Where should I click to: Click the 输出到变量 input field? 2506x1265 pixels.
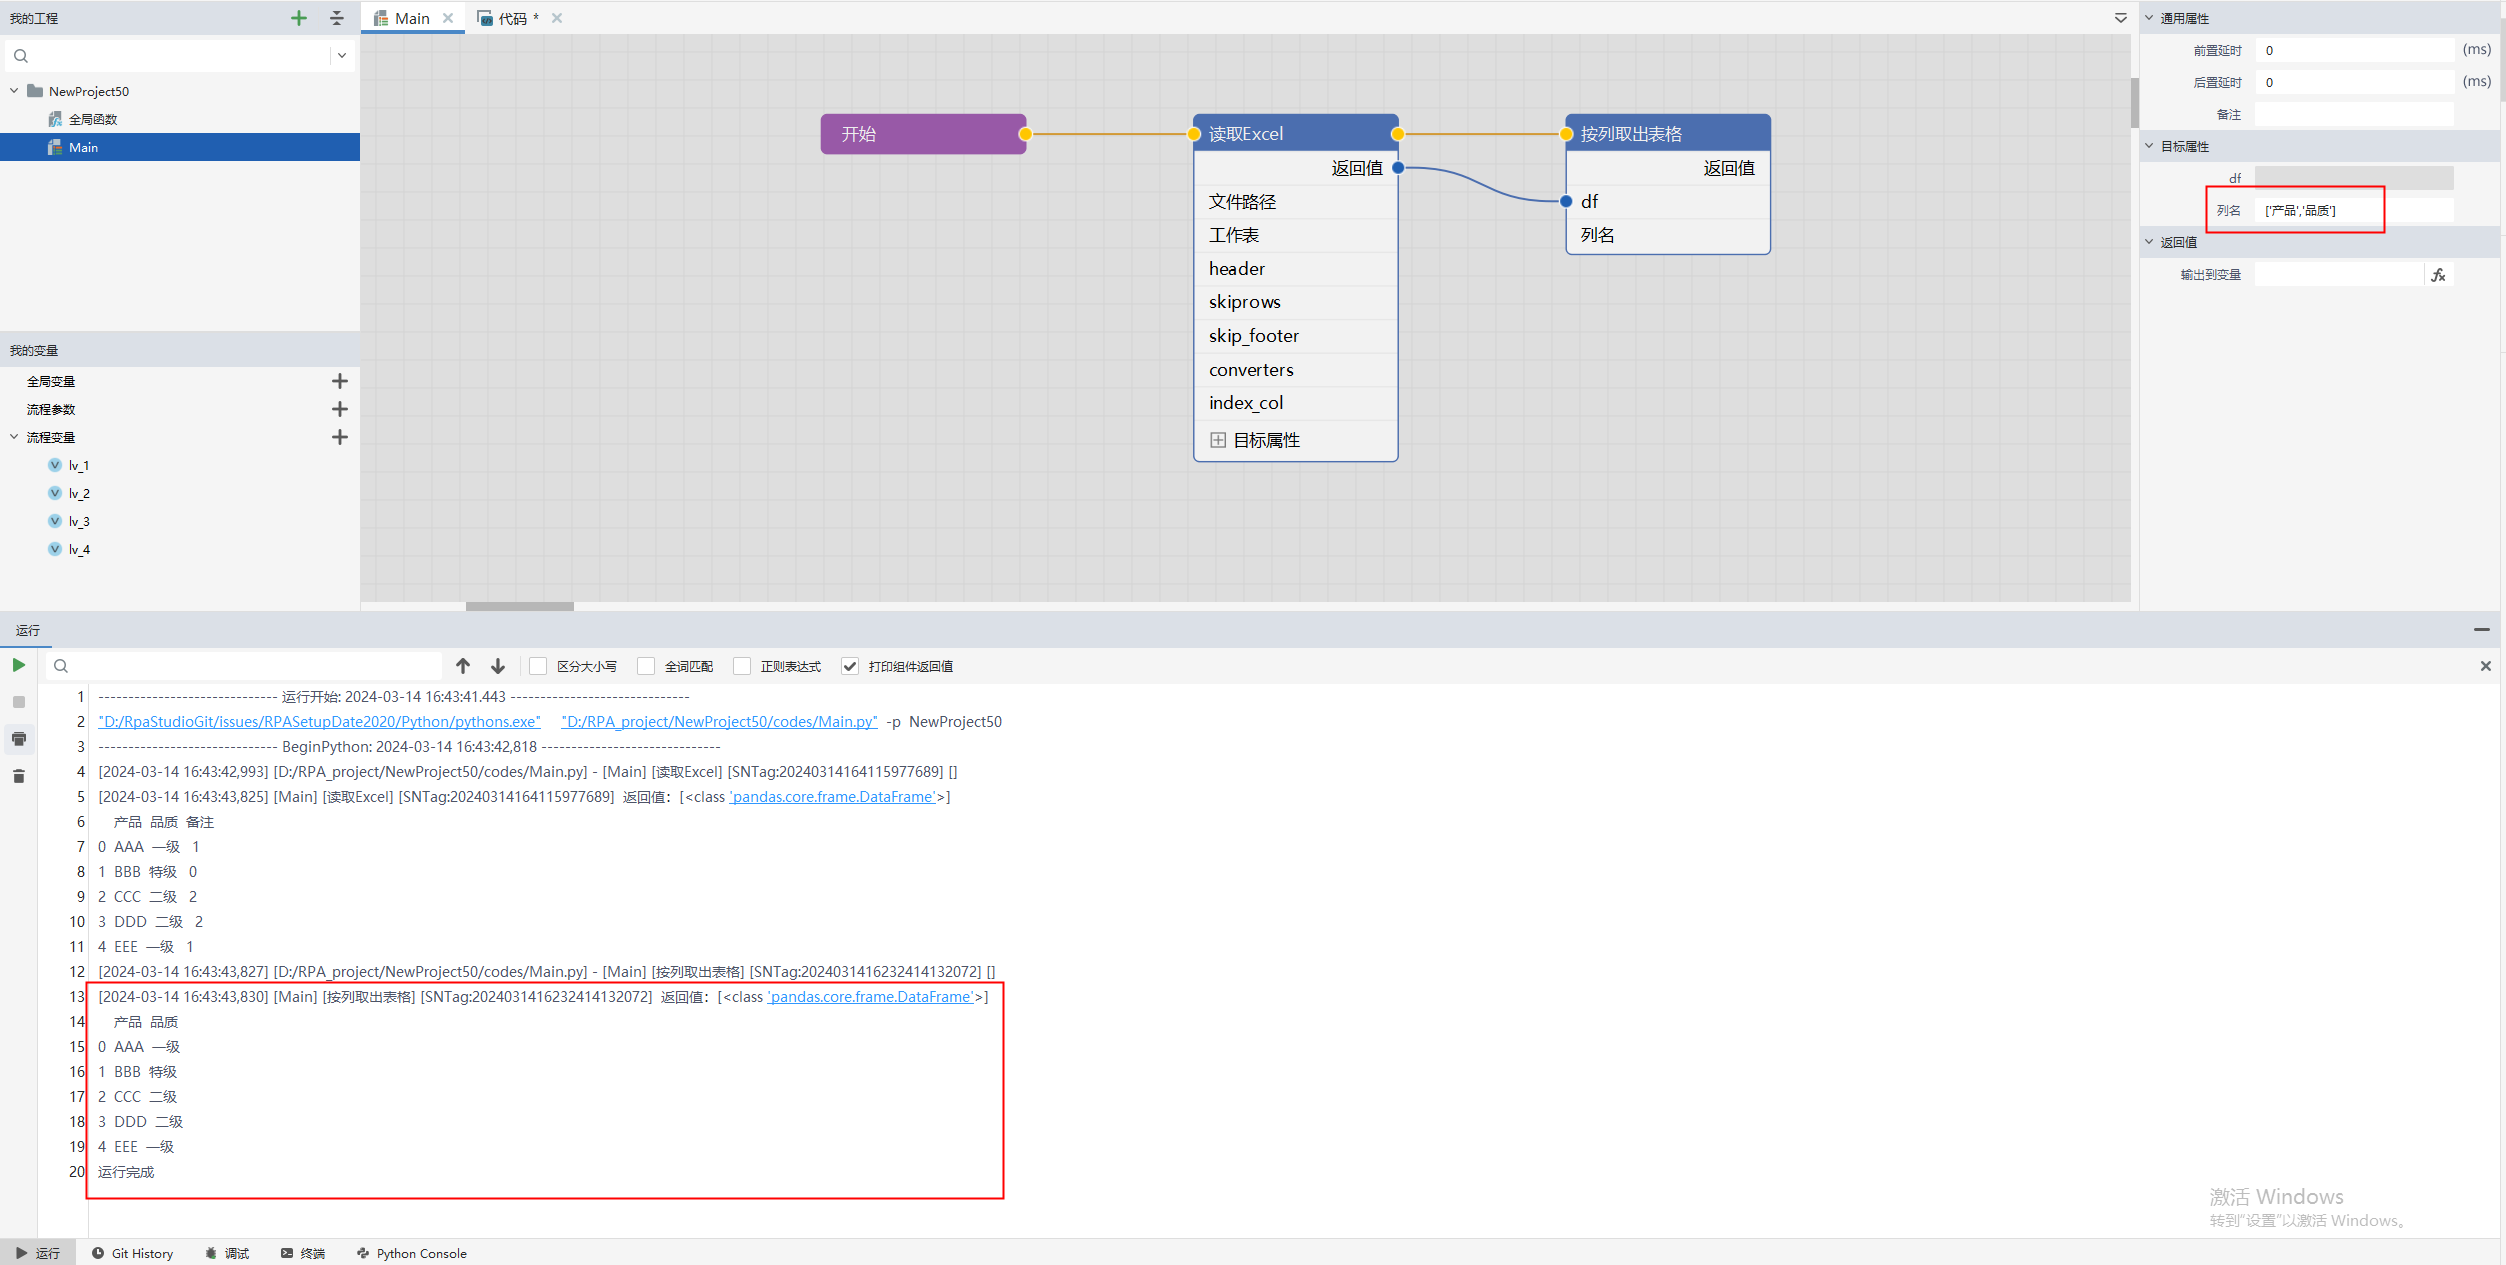tap(2340, 274)
